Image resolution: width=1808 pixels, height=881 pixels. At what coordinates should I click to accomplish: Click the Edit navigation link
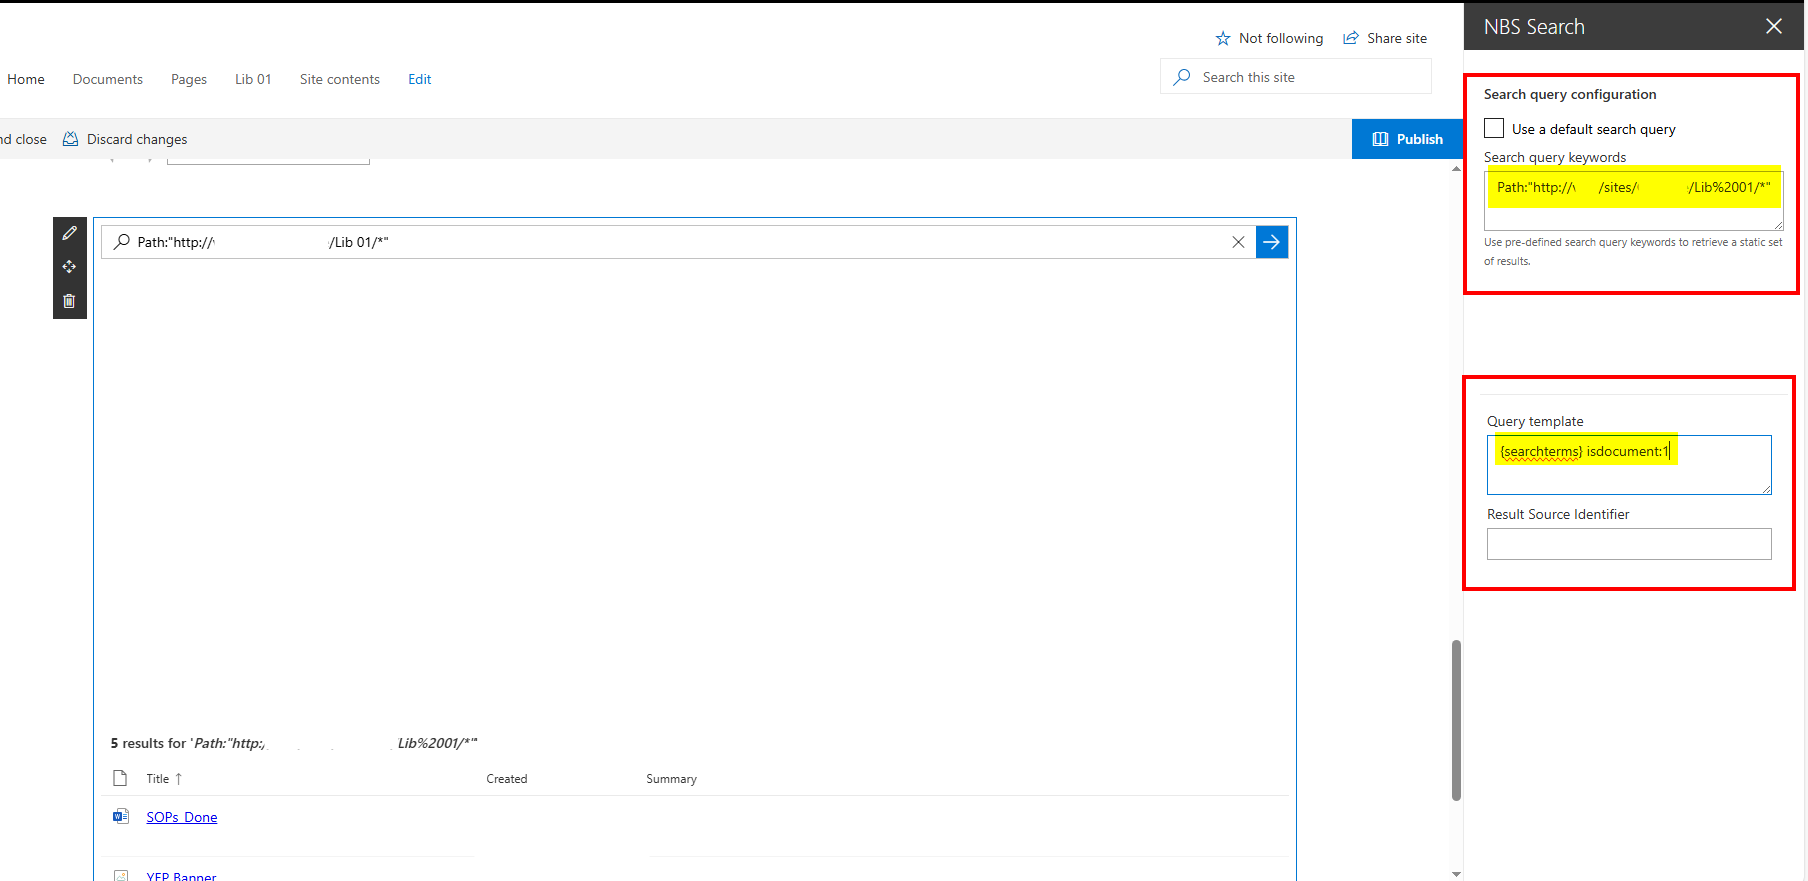point(420,79)
